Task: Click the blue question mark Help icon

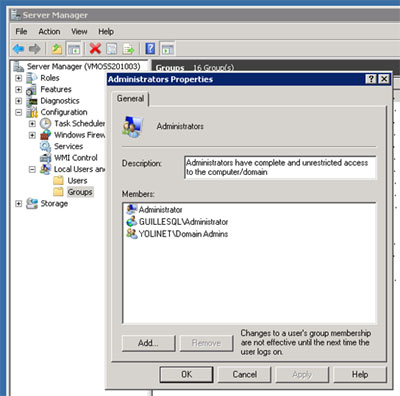Action: pyautogui.click(x=150, y=49)
